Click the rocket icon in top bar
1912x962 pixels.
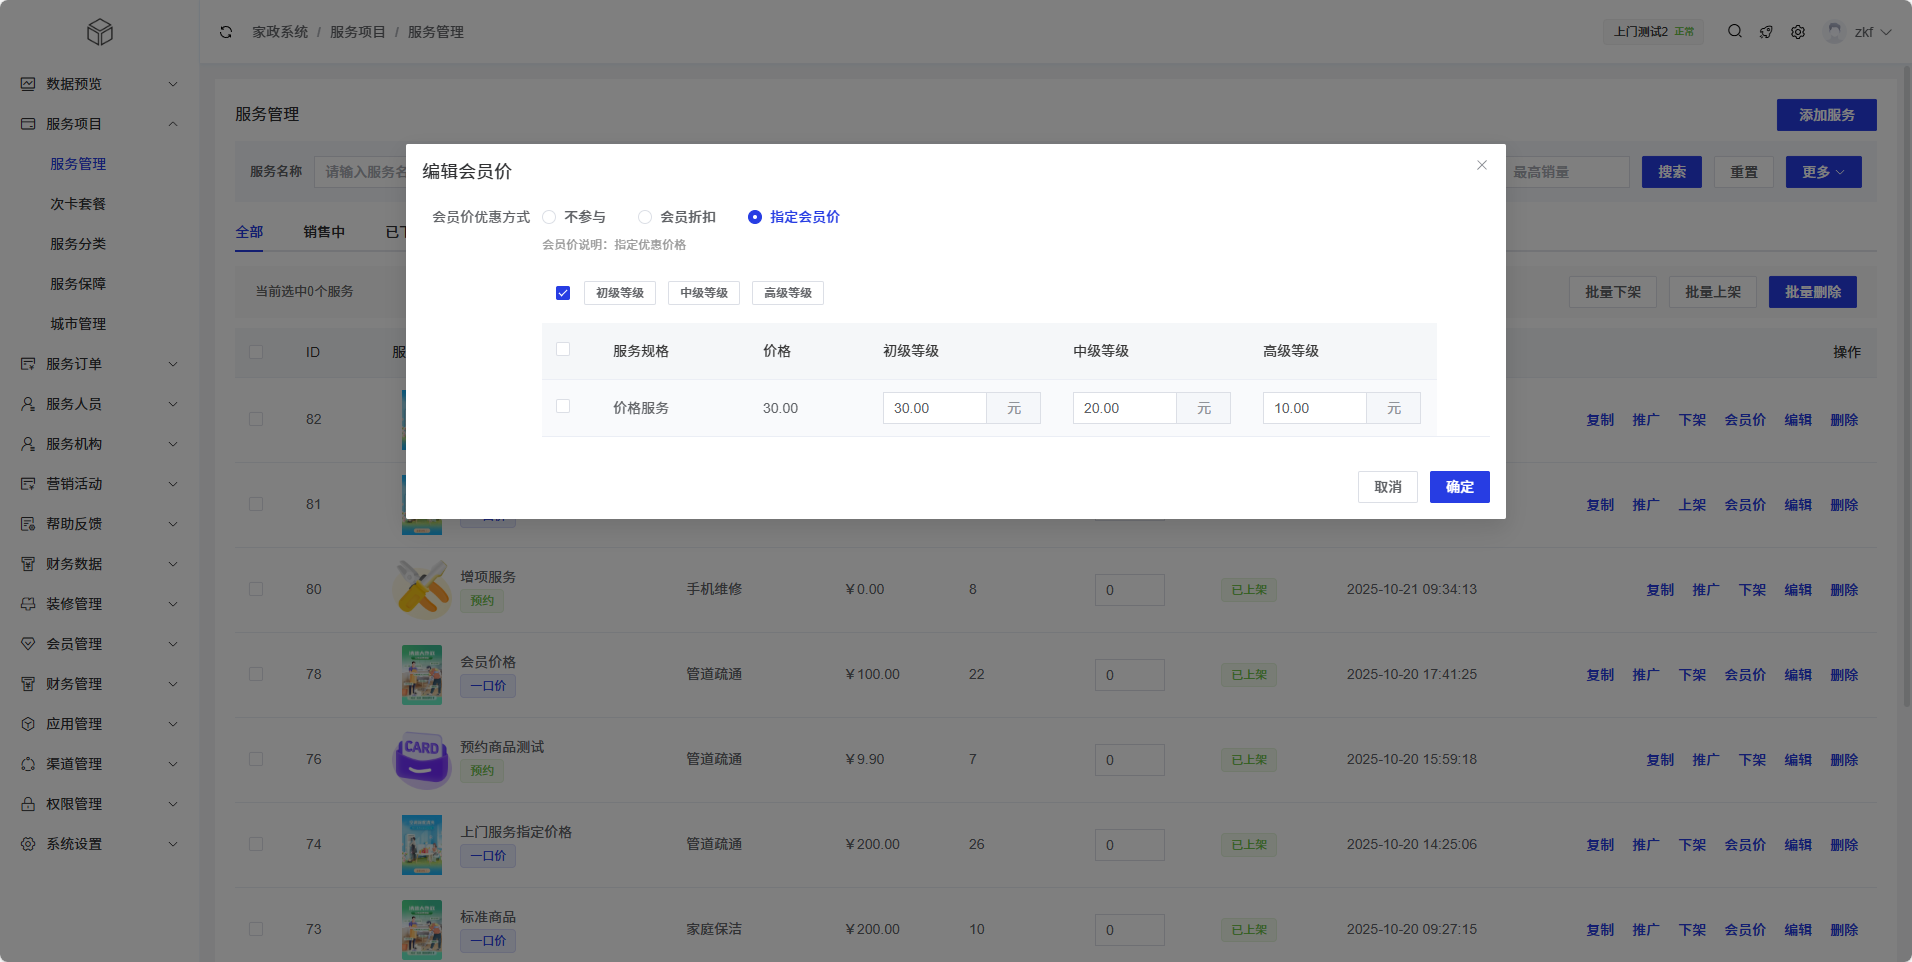coord(1766,32)
